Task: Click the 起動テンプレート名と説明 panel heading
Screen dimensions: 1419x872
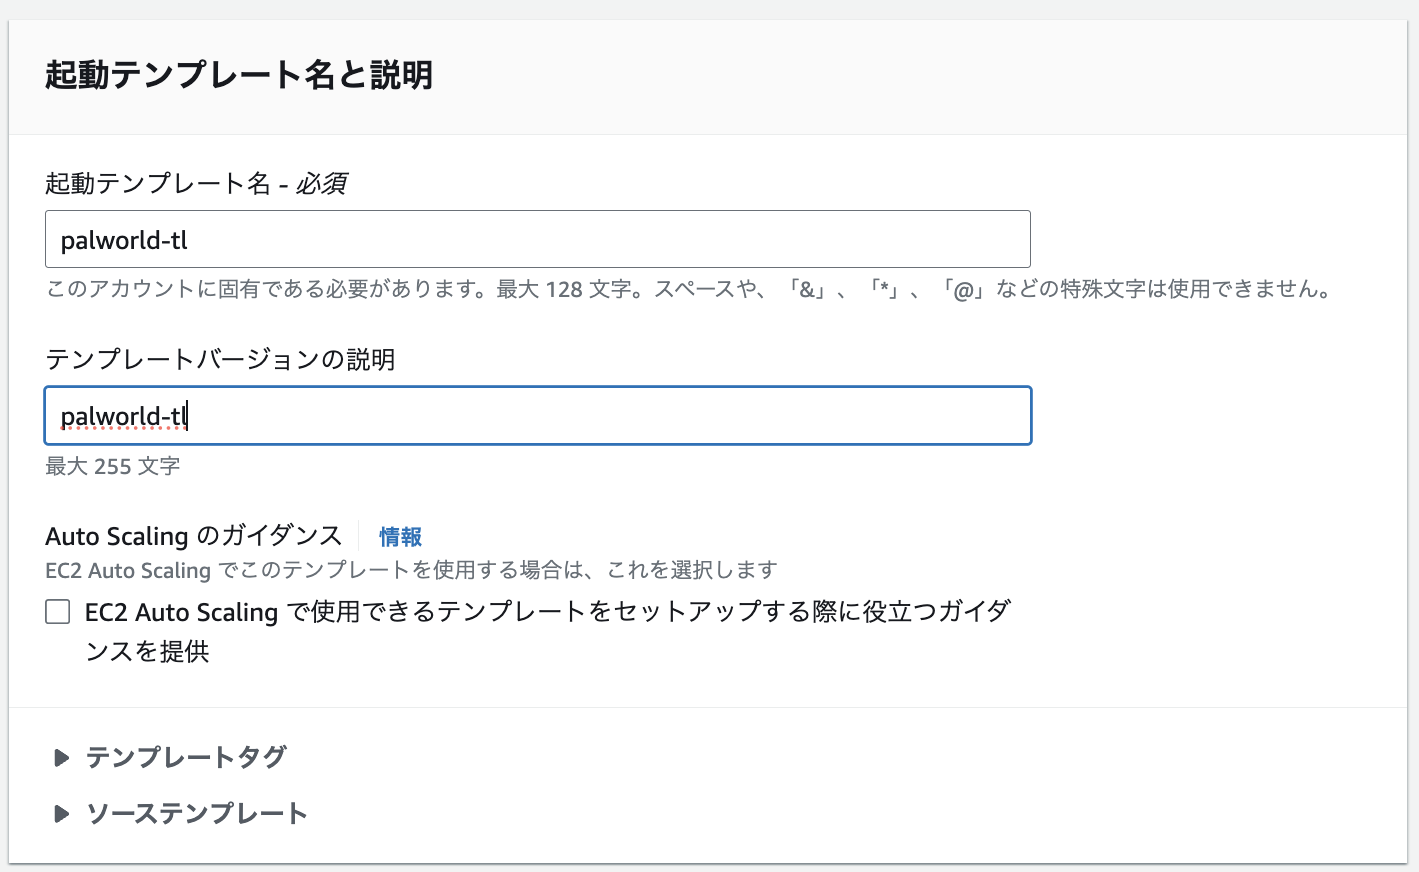Action: tap(239, 75)
